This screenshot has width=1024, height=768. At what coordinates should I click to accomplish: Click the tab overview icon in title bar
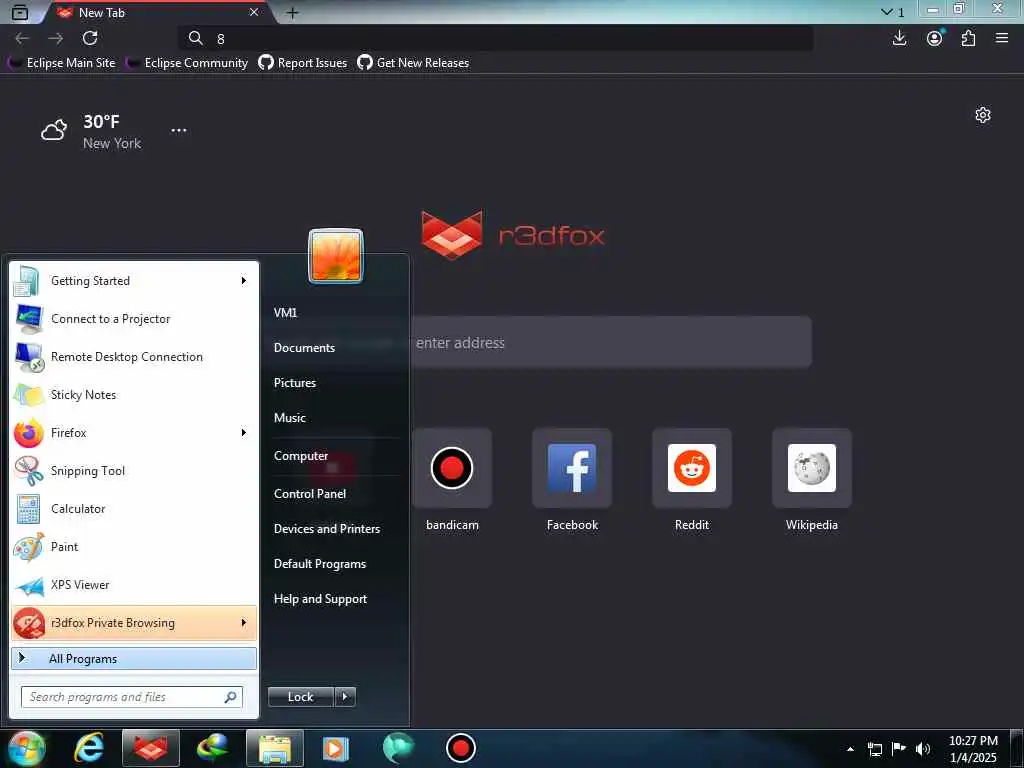pyautogui.click(x=20, y=12)
